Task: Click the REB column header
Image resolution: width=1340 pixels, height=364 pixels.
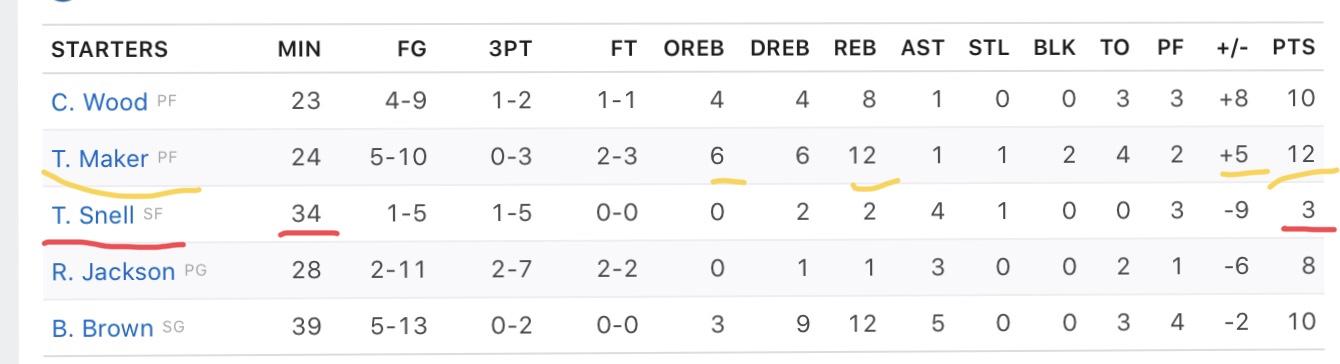Action: coord(855,50)
